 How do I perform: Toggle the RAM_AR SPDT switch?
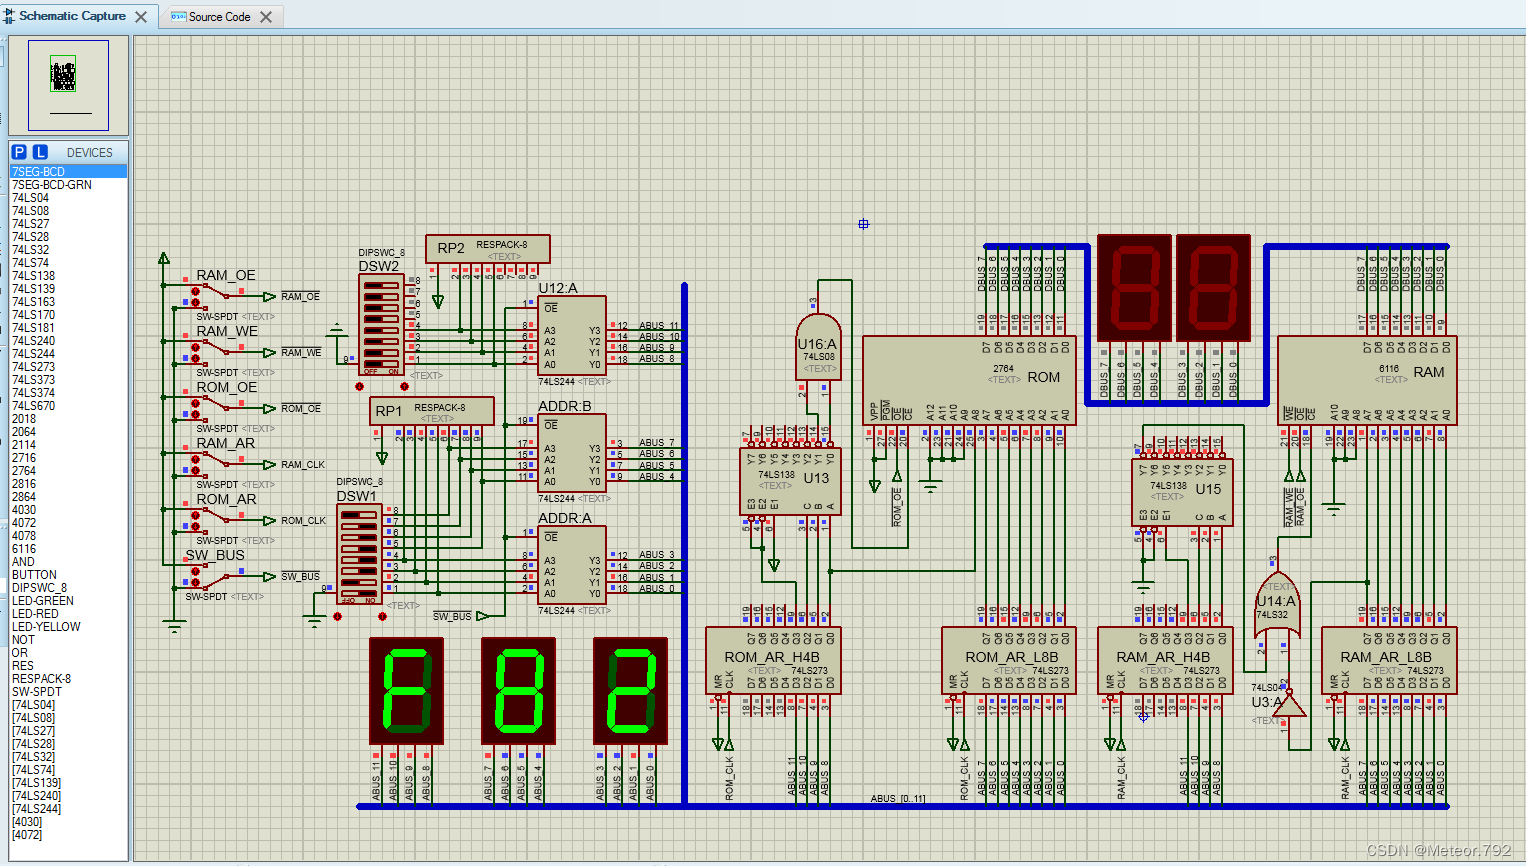pos(215,462)
